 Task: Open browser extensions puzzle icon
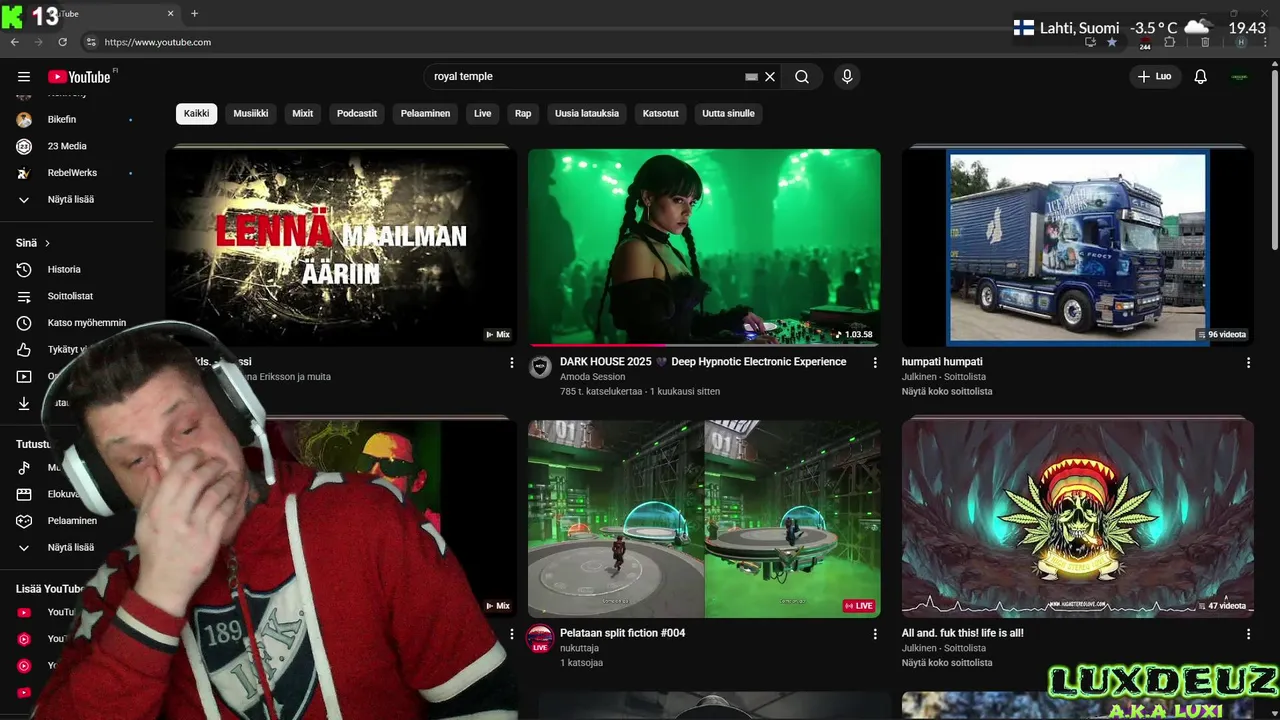1169,42
